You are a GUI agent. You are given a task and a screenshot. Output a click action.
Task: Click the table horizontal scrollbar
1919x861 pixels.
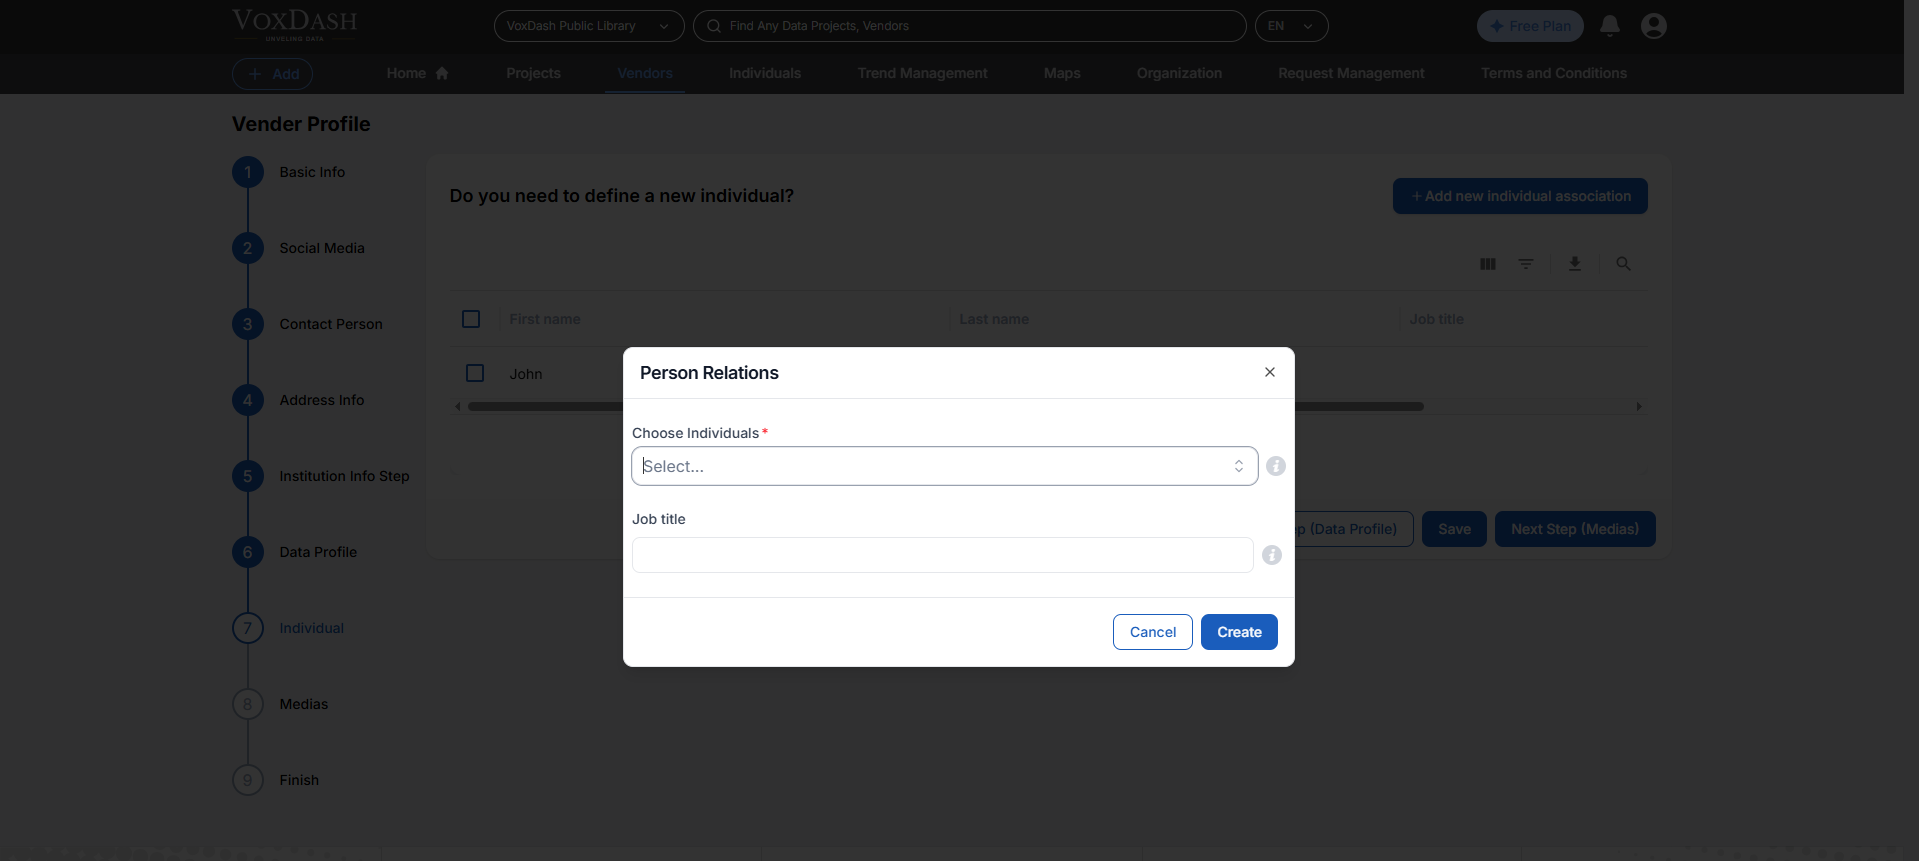point(945,407)
